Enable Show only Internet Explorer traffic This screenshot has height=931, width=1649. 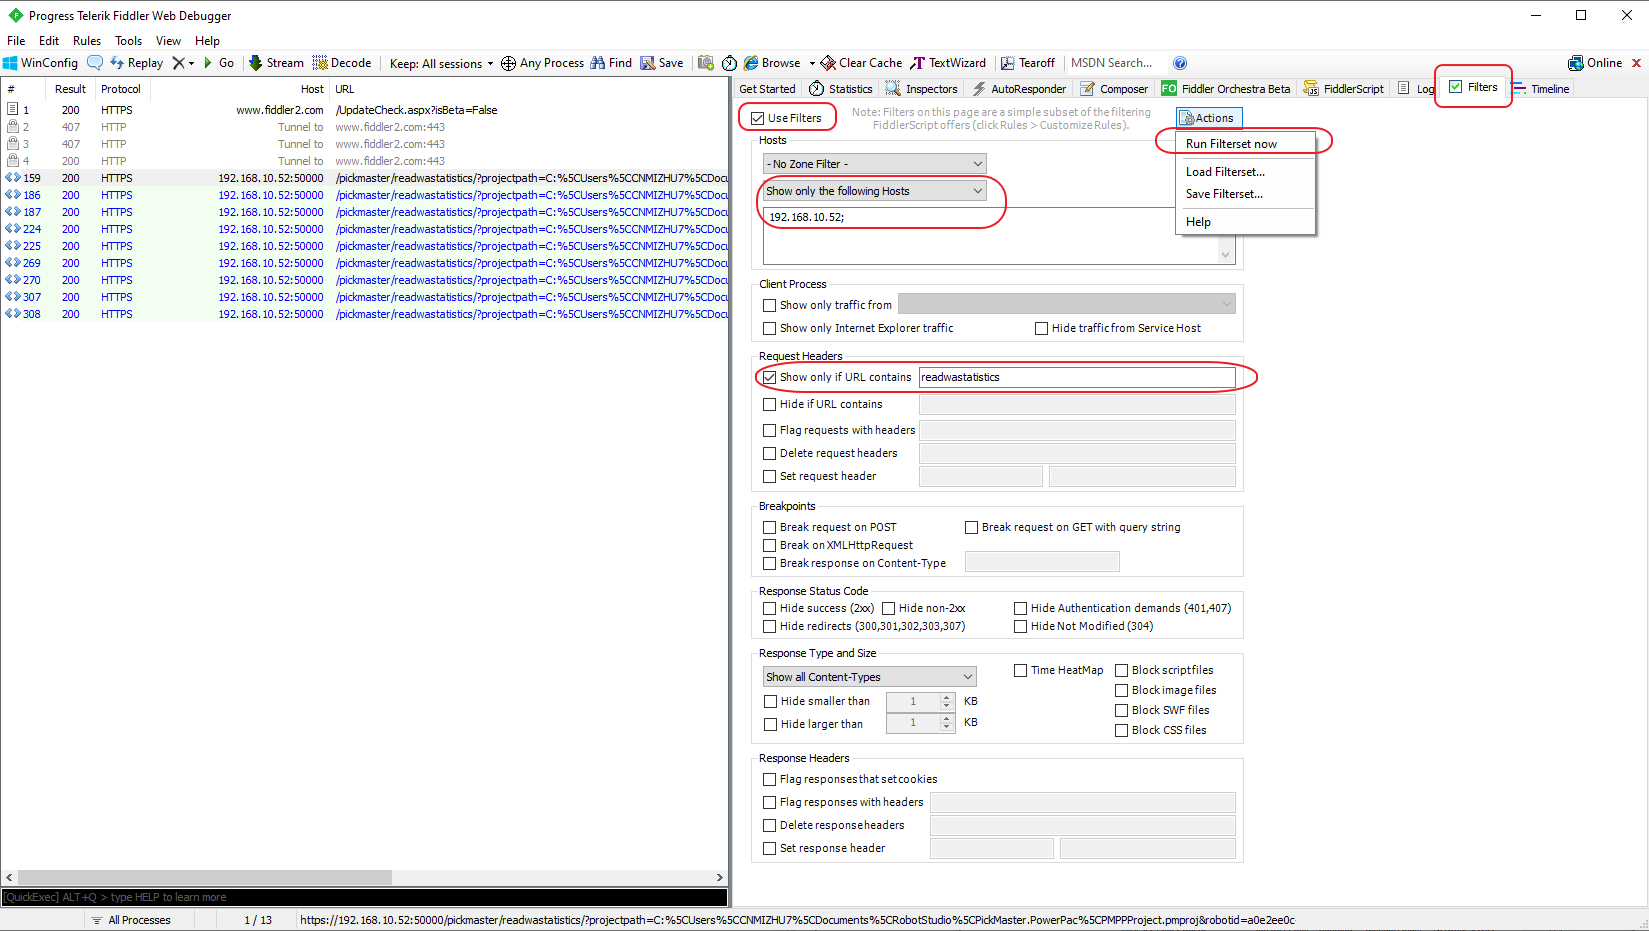click(x=769, y=328)
